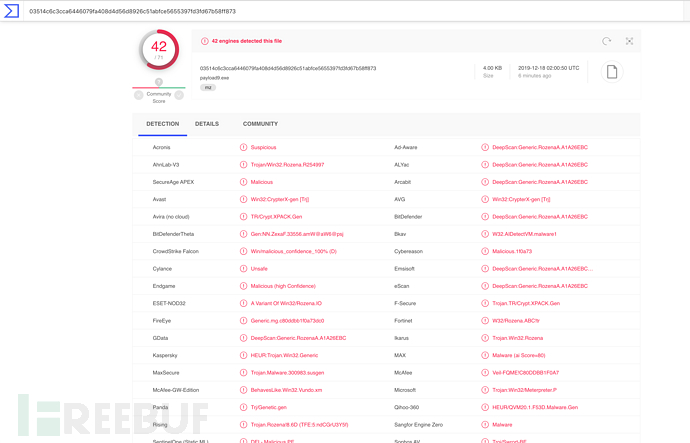690x443 pixels.
Task: Vote positive on the community score
Action: [x=179, y=95]
